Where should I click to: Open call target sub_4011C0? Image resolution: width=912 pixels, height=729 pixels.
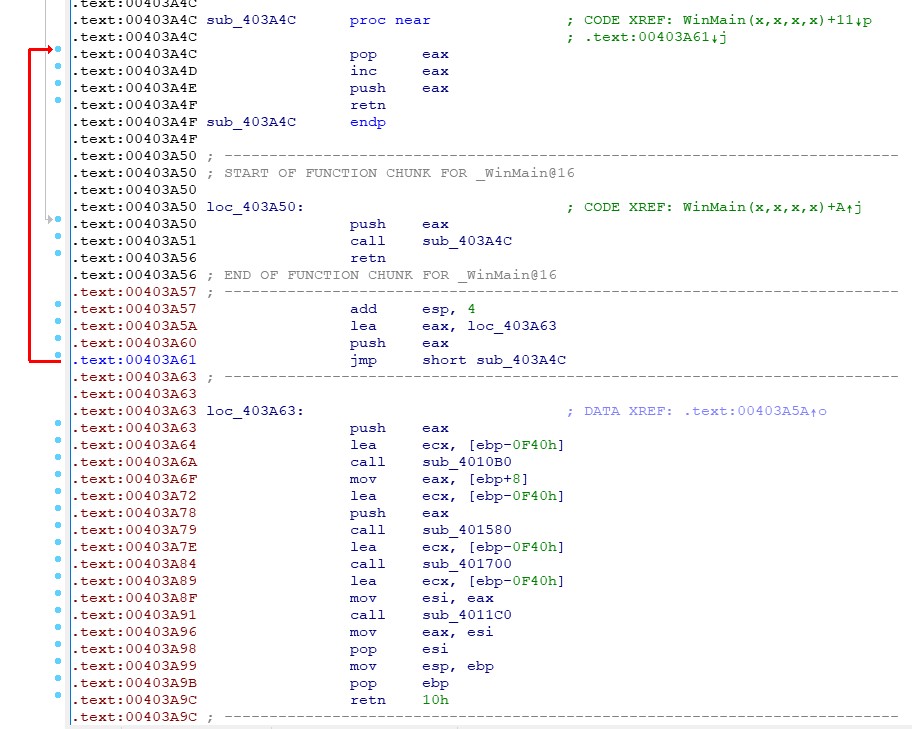click(x=467, y=615)
